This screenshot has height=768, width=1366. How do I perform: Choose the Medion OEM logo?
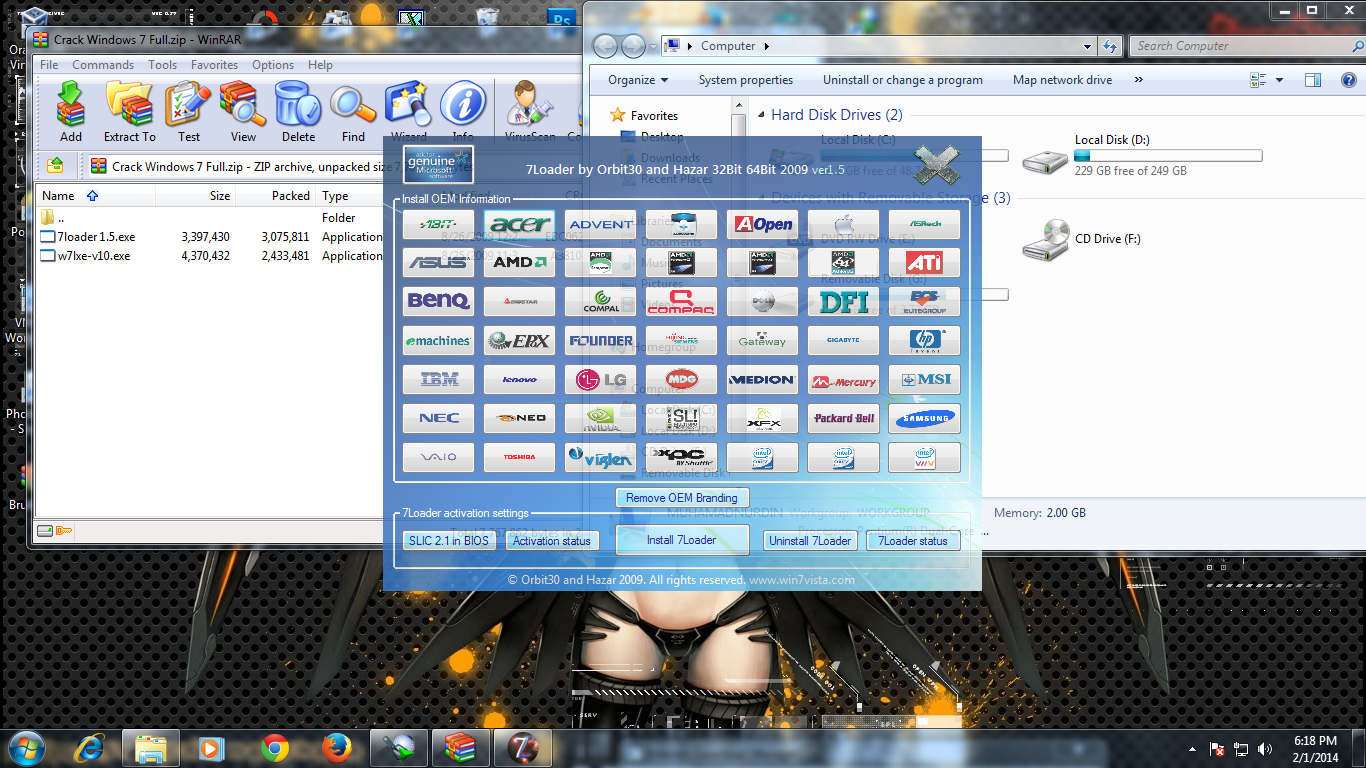coord(763,379)
